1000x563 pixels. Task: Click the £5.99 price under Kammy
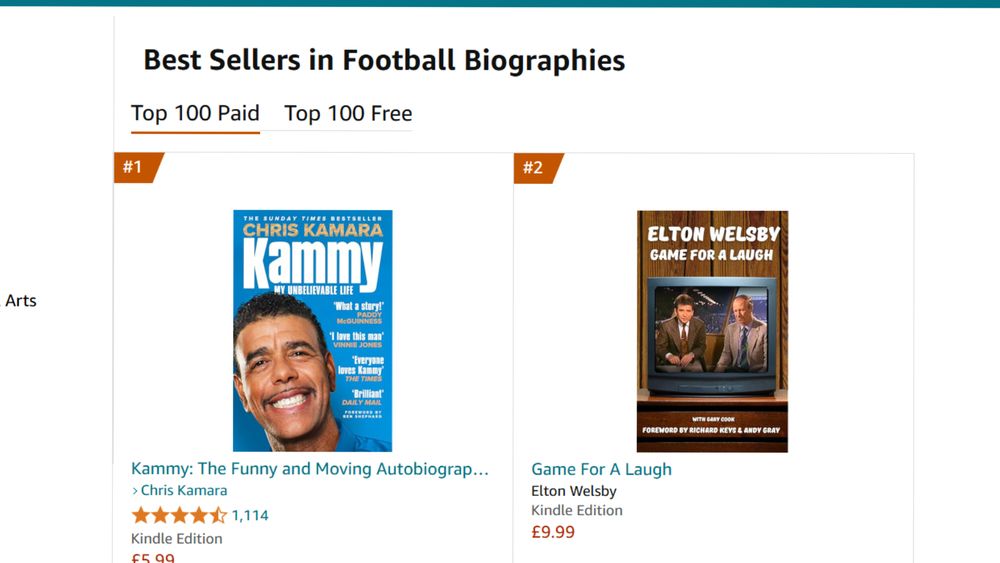pos(153,558)
